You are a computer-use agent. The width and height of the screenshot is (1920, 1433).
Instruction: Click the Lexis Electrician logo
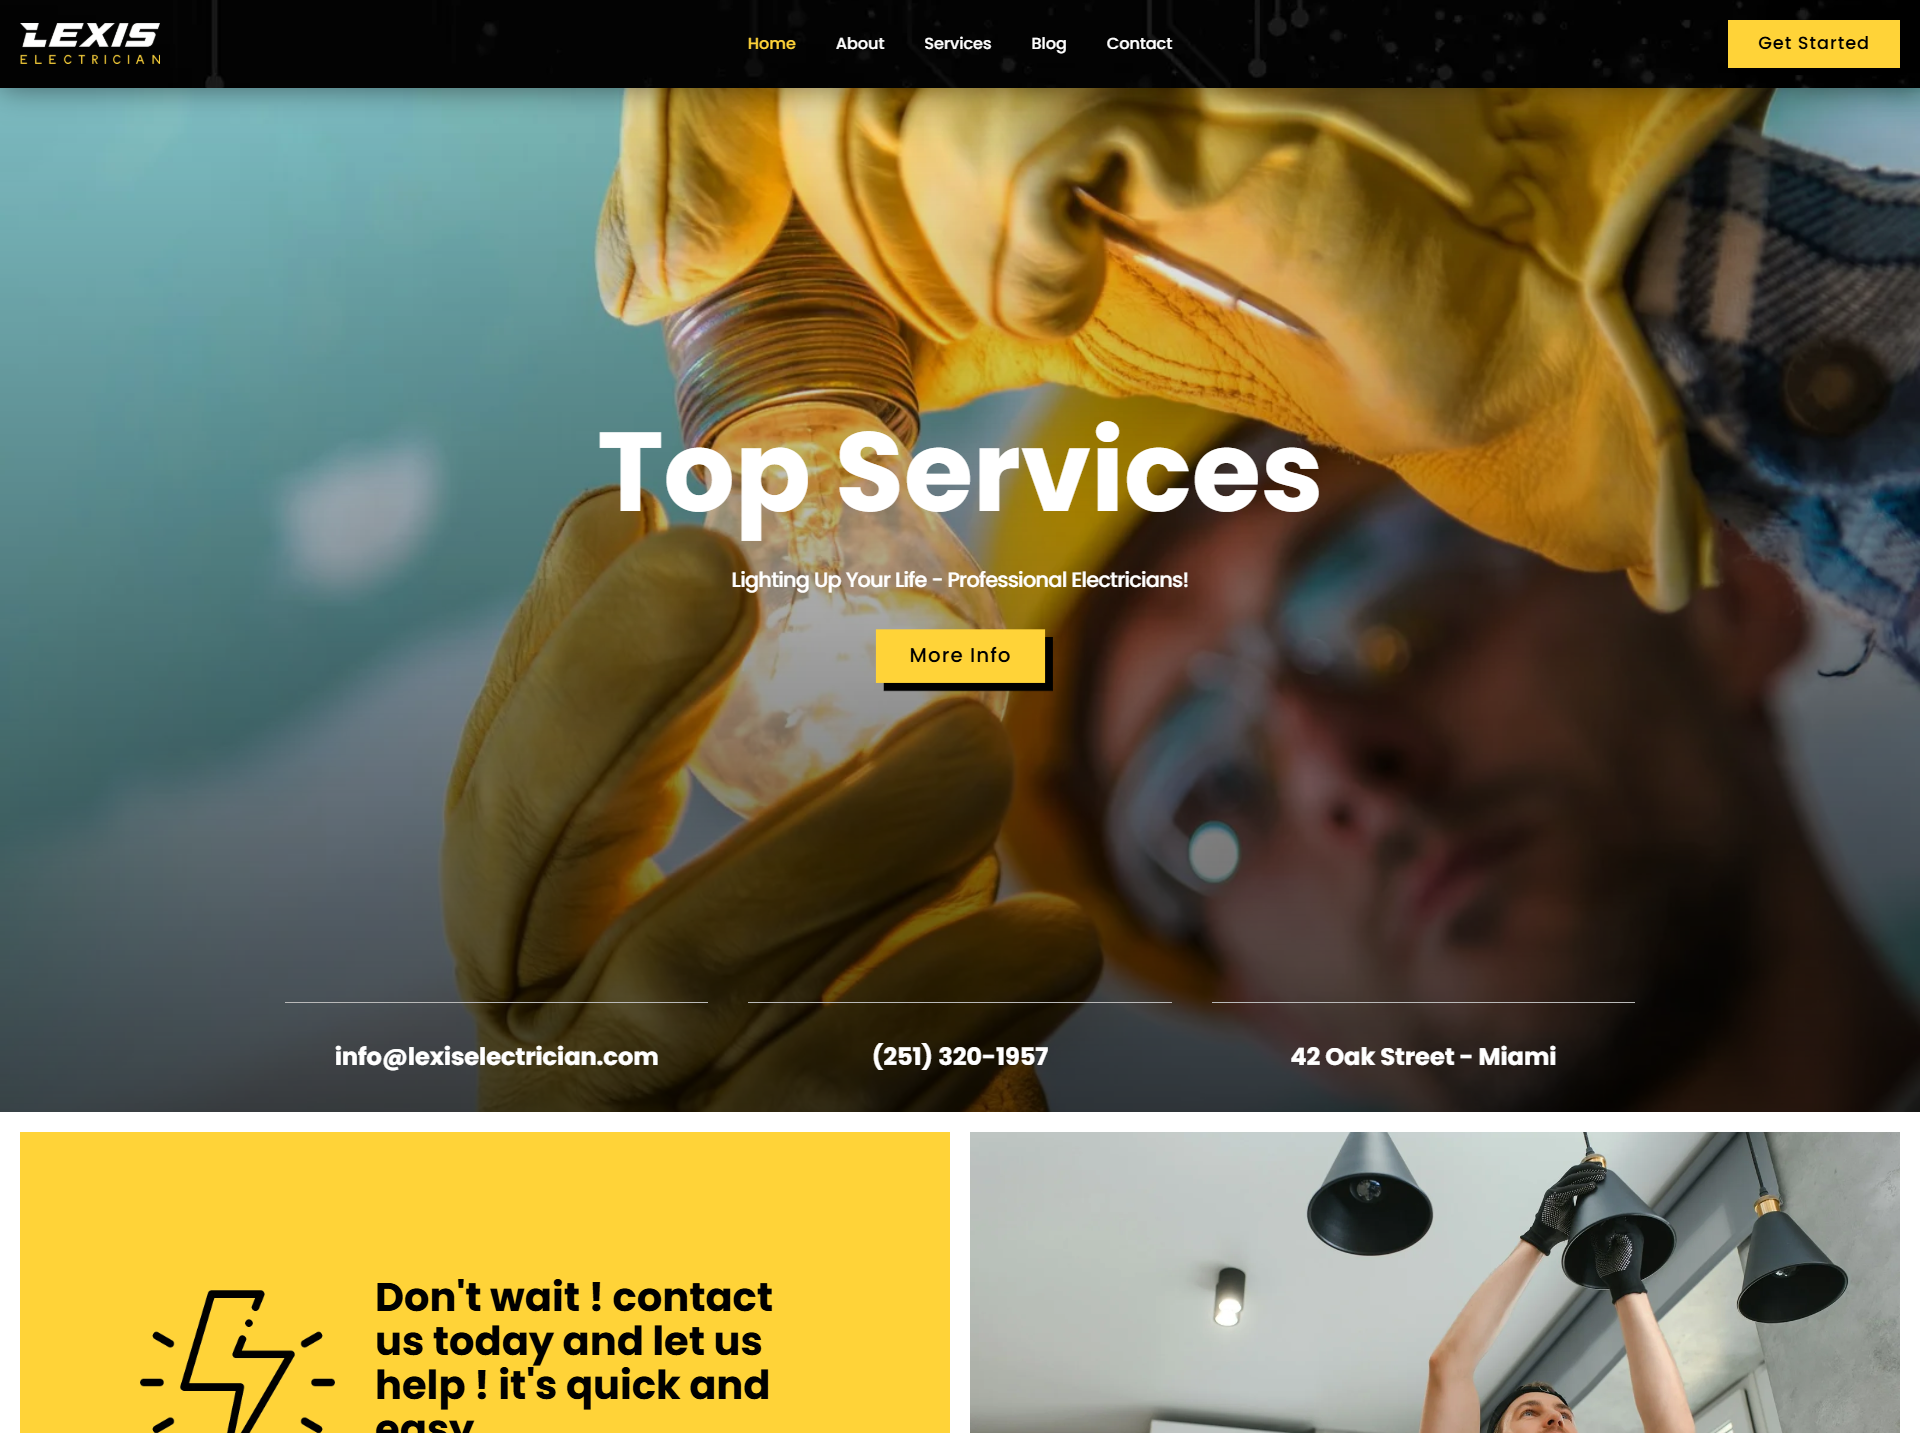(x=90, y=44)
